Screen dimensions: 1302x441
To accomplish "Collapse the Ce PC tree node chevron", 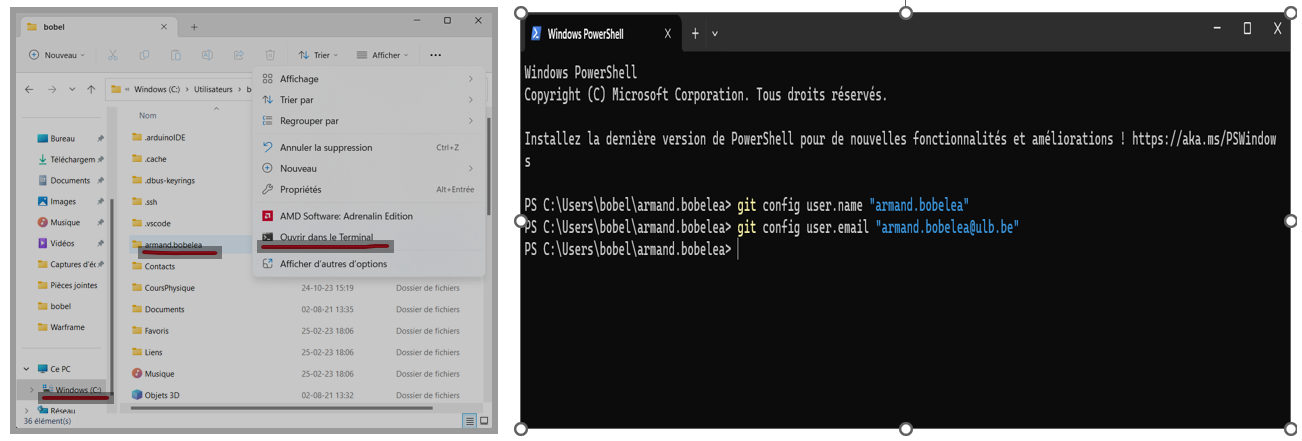I will 26,369.
